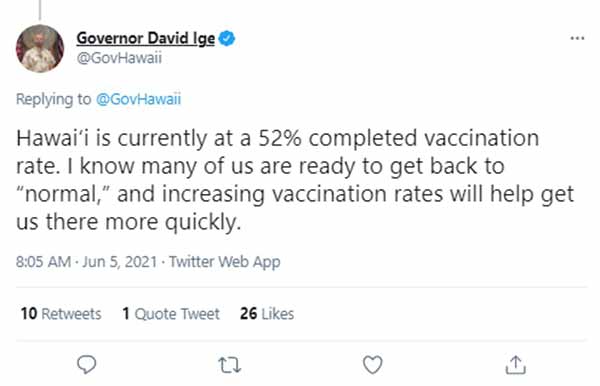The image size is (600, 386).
Task: Click the thread connector line above the avatar
Action: 40,10
